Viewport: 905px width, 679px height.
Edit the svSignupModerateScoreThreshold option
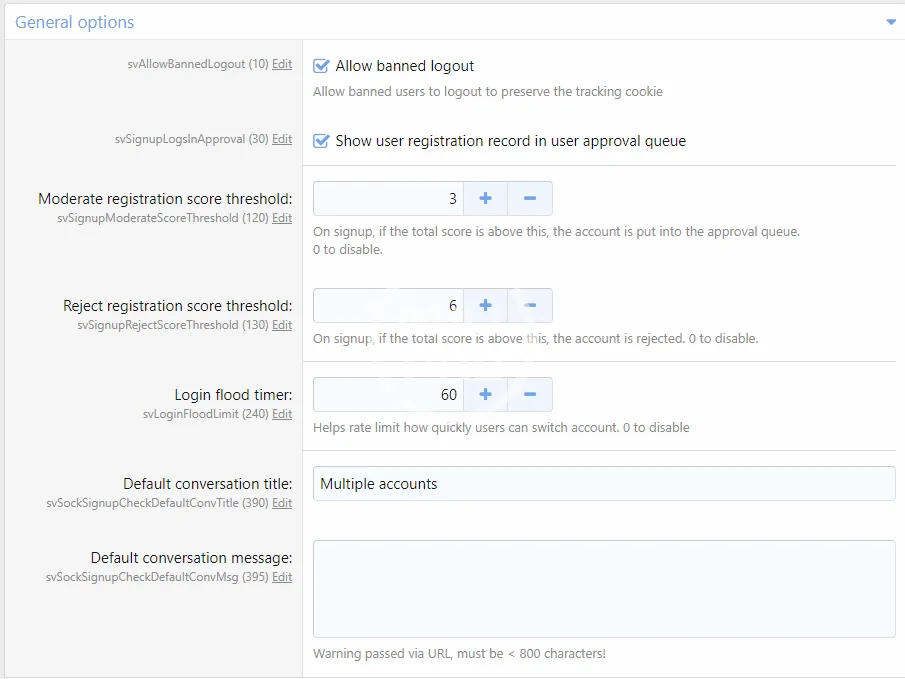pyautogui.click(x=282, y=218)
